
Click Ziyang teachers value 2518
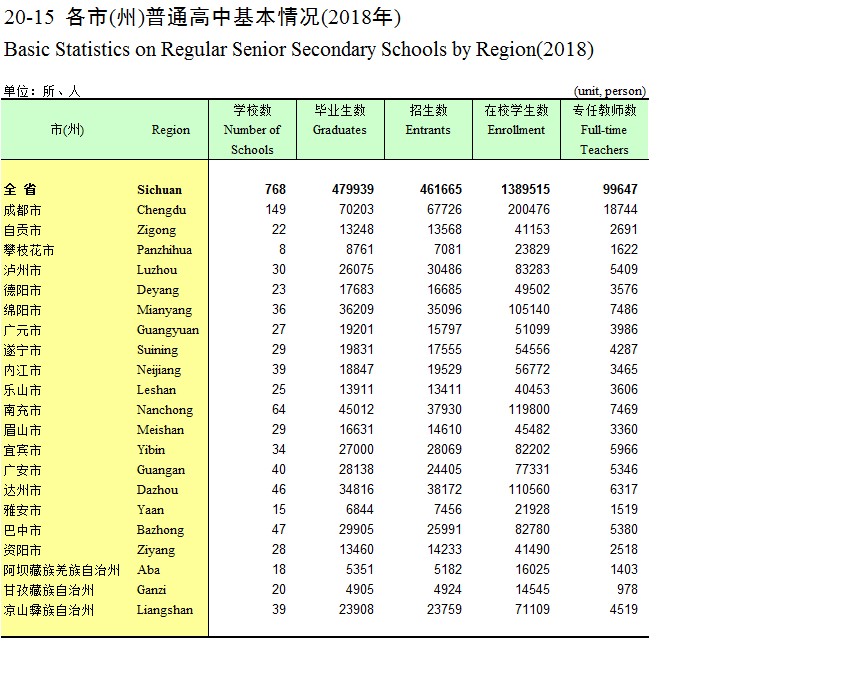(x=624, y=549)
